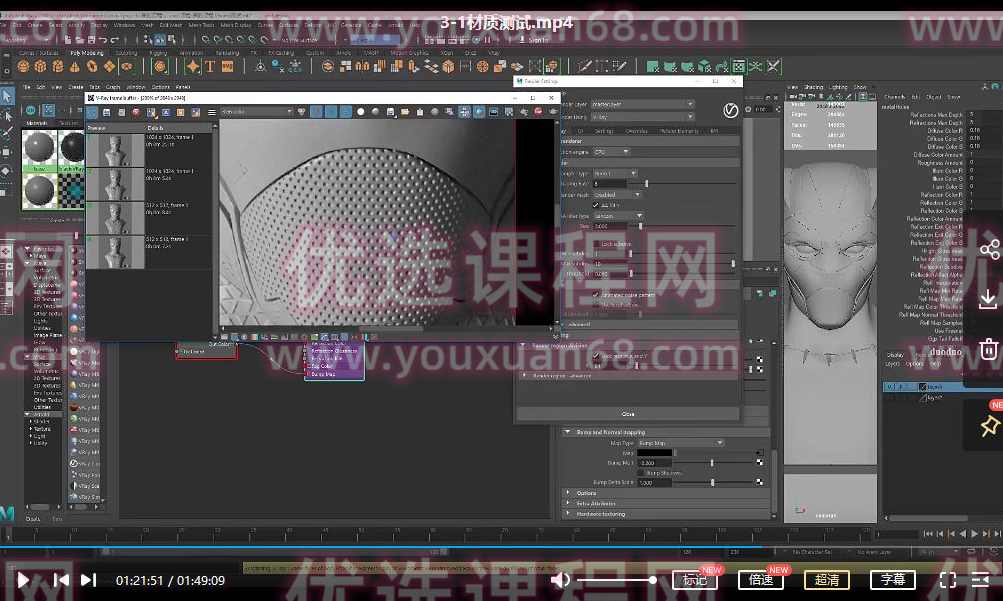Open the render layer dropdown showing masterLayer
The width and height of the screenshot is (1003, 601).
640,103
